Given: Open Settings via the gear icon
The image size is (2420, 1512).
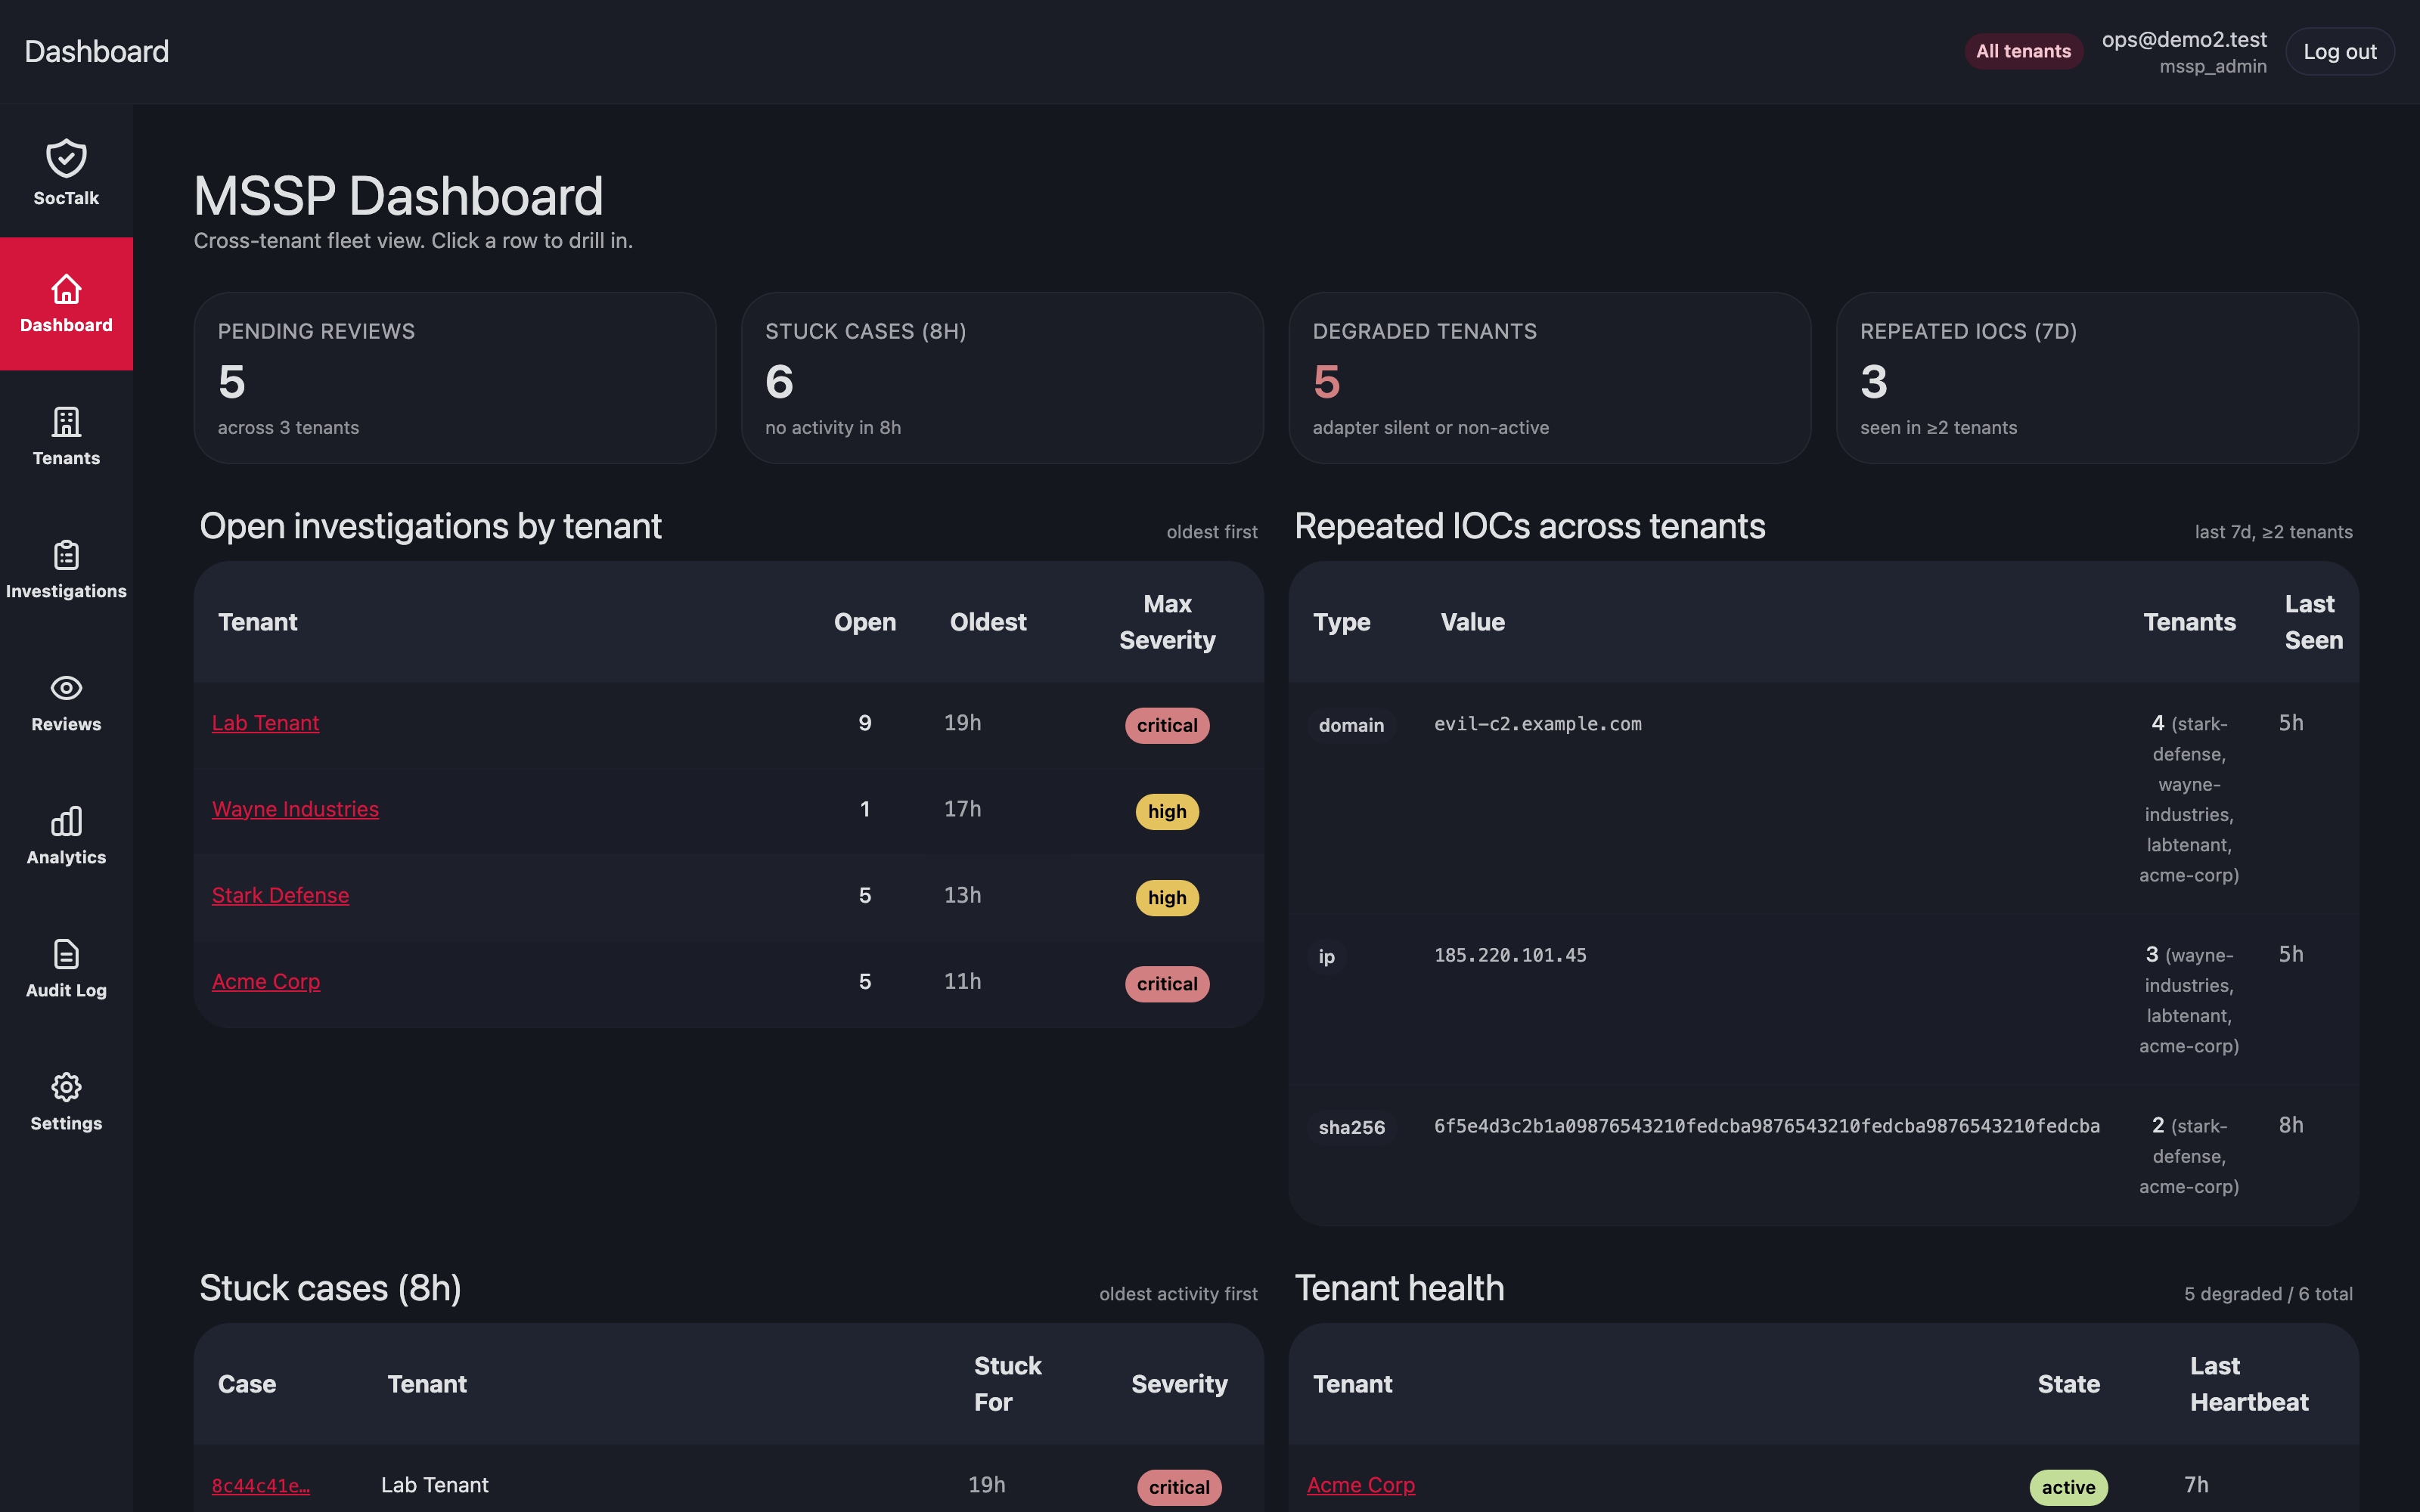Looking at the screenshot, I should click(66, 1087).
